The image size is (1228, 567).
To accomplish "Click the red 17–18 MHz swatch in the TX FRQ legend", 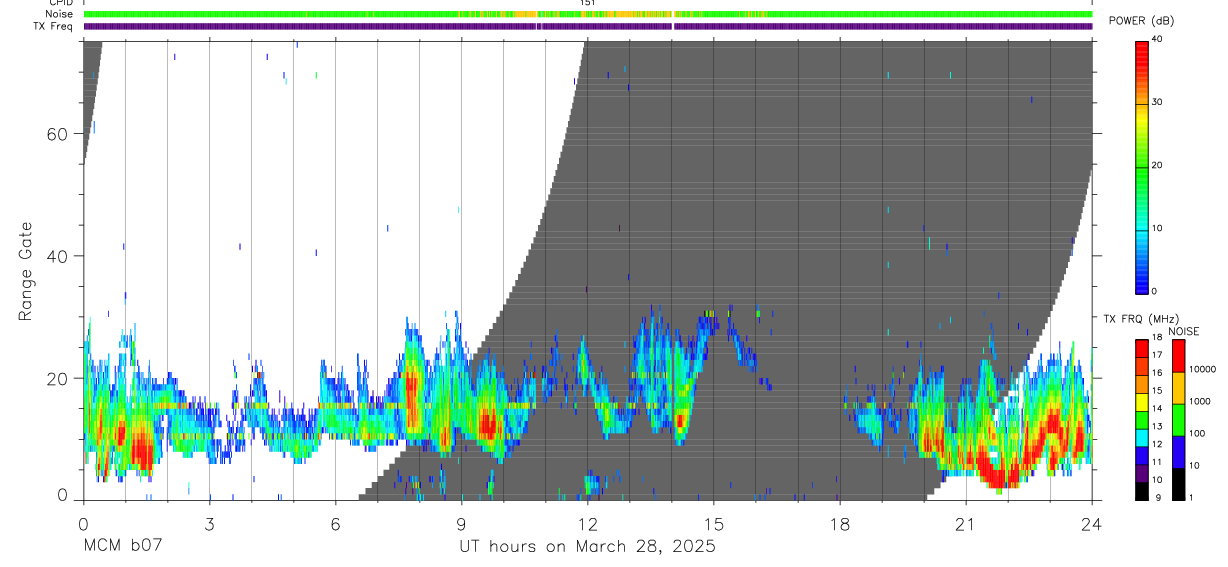I will [1142, 348].
